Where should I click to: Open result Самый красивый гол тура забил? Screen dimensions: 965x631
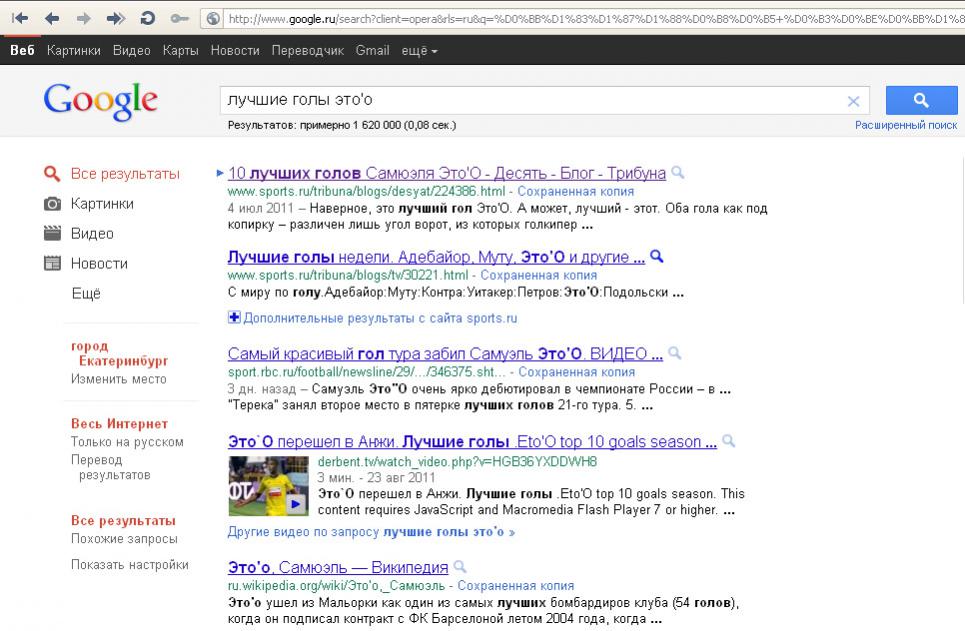coord(445,354)
